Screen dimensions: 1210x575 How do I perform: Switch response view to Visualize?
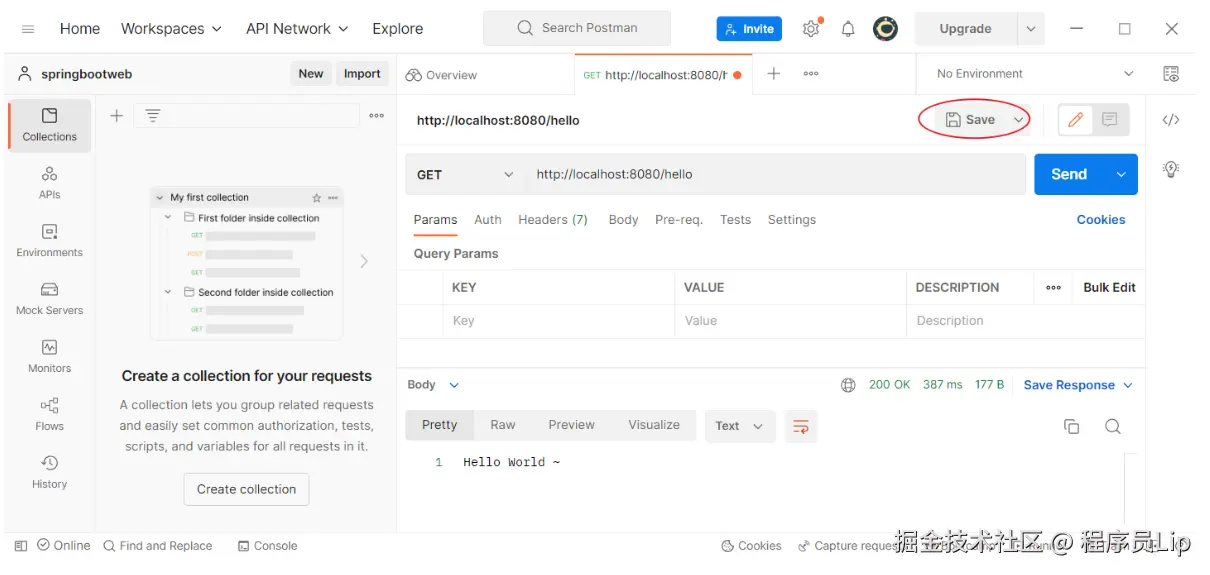(x=654, y=425)
